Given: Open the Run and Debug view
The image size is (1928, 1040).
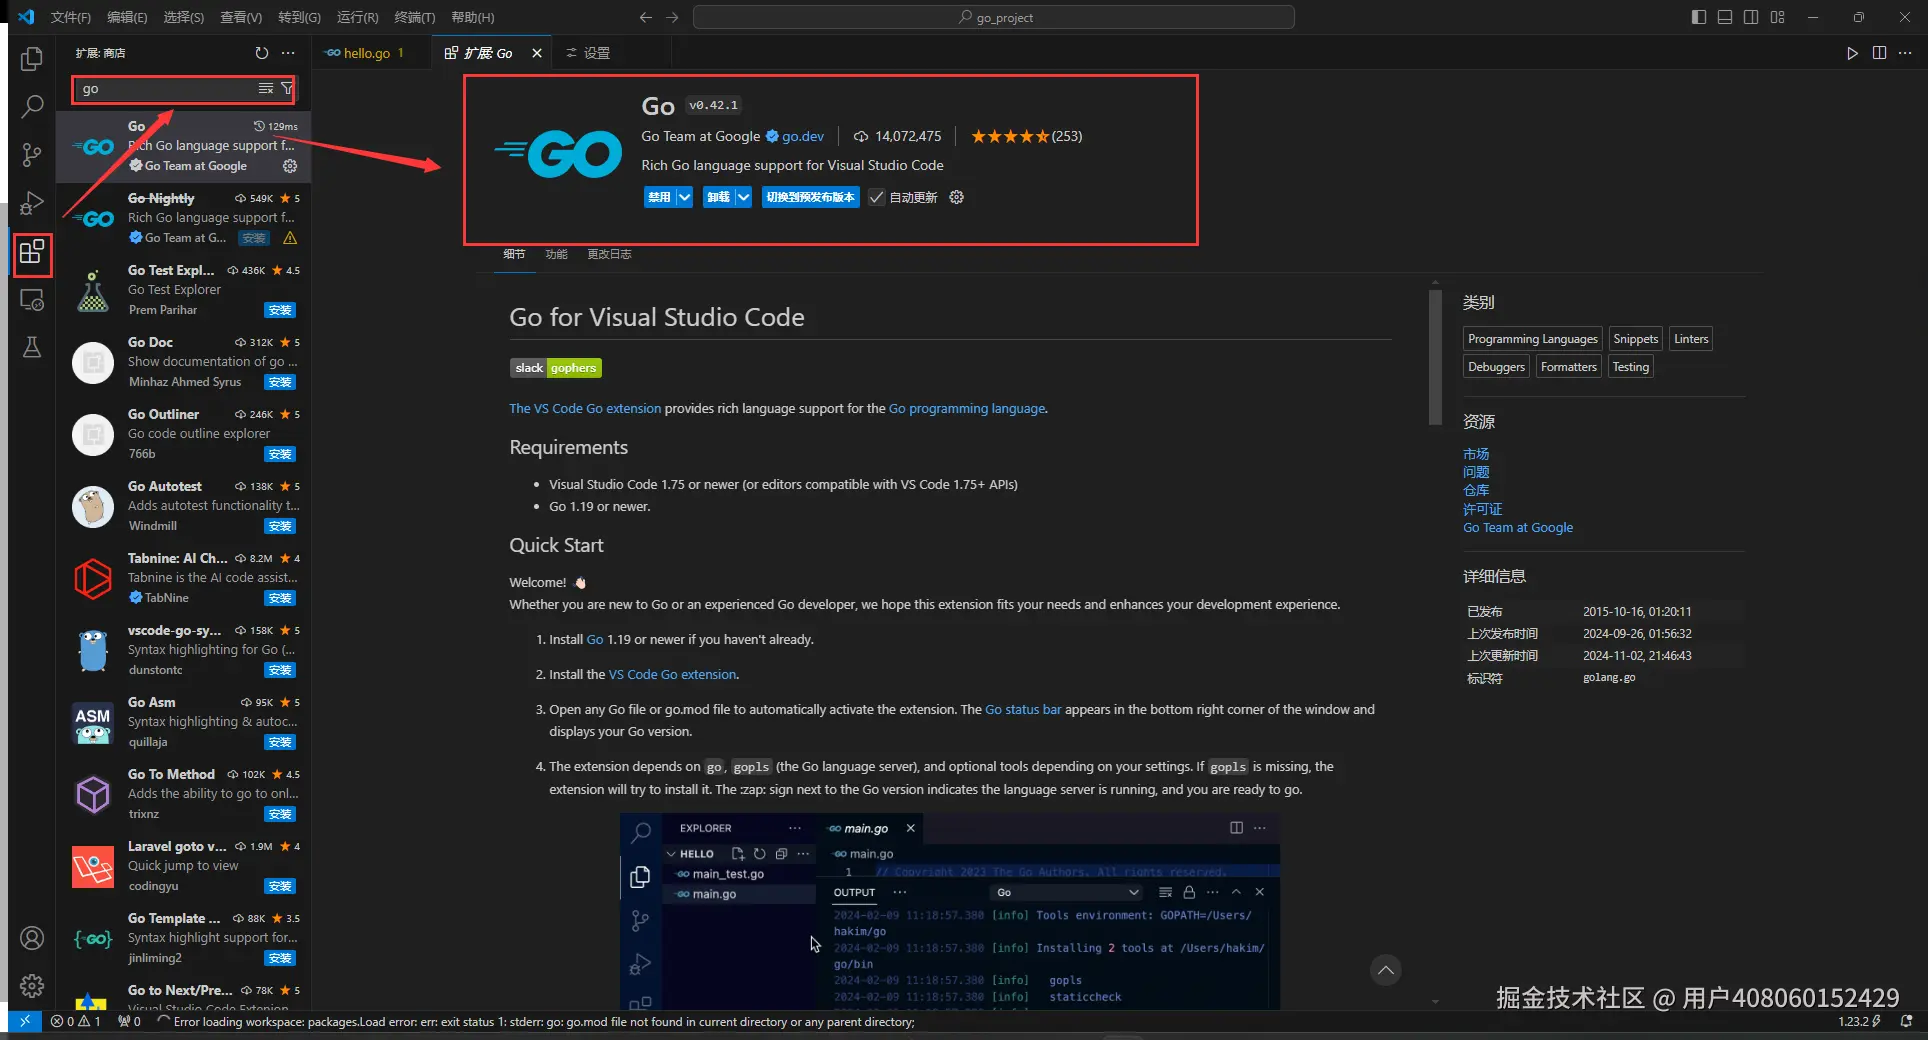Looking at the screenshot, I should pos(32,203).
